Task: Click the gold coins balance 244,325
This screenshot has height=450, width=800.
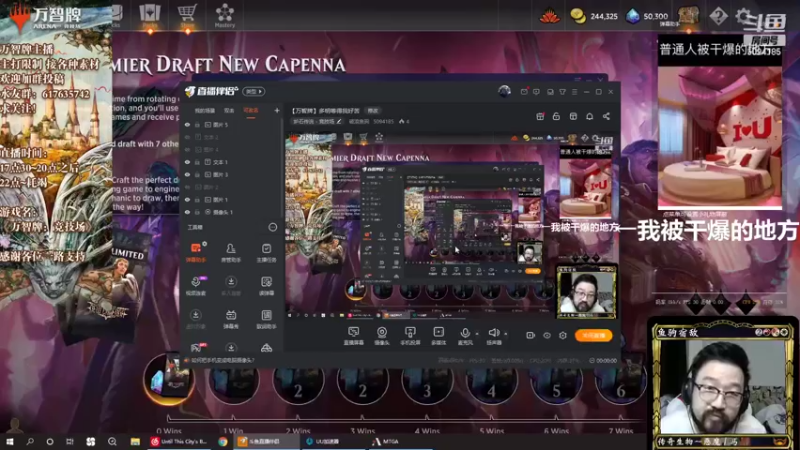Action: [x=594, y=16]
